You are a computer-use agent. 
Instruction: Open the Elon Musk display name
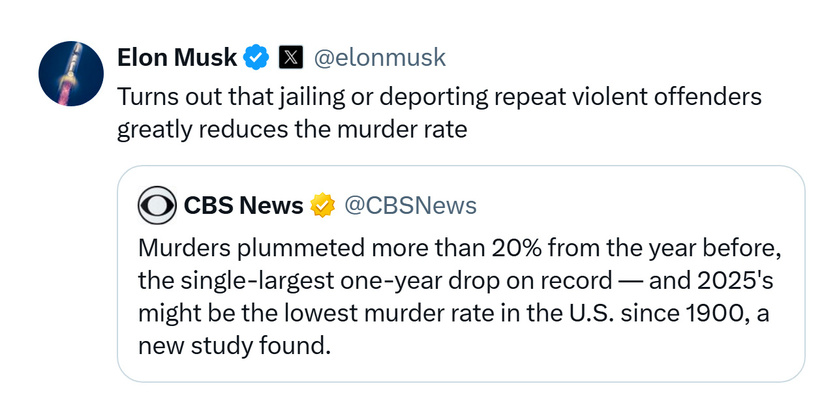click(x=177, y=58)
